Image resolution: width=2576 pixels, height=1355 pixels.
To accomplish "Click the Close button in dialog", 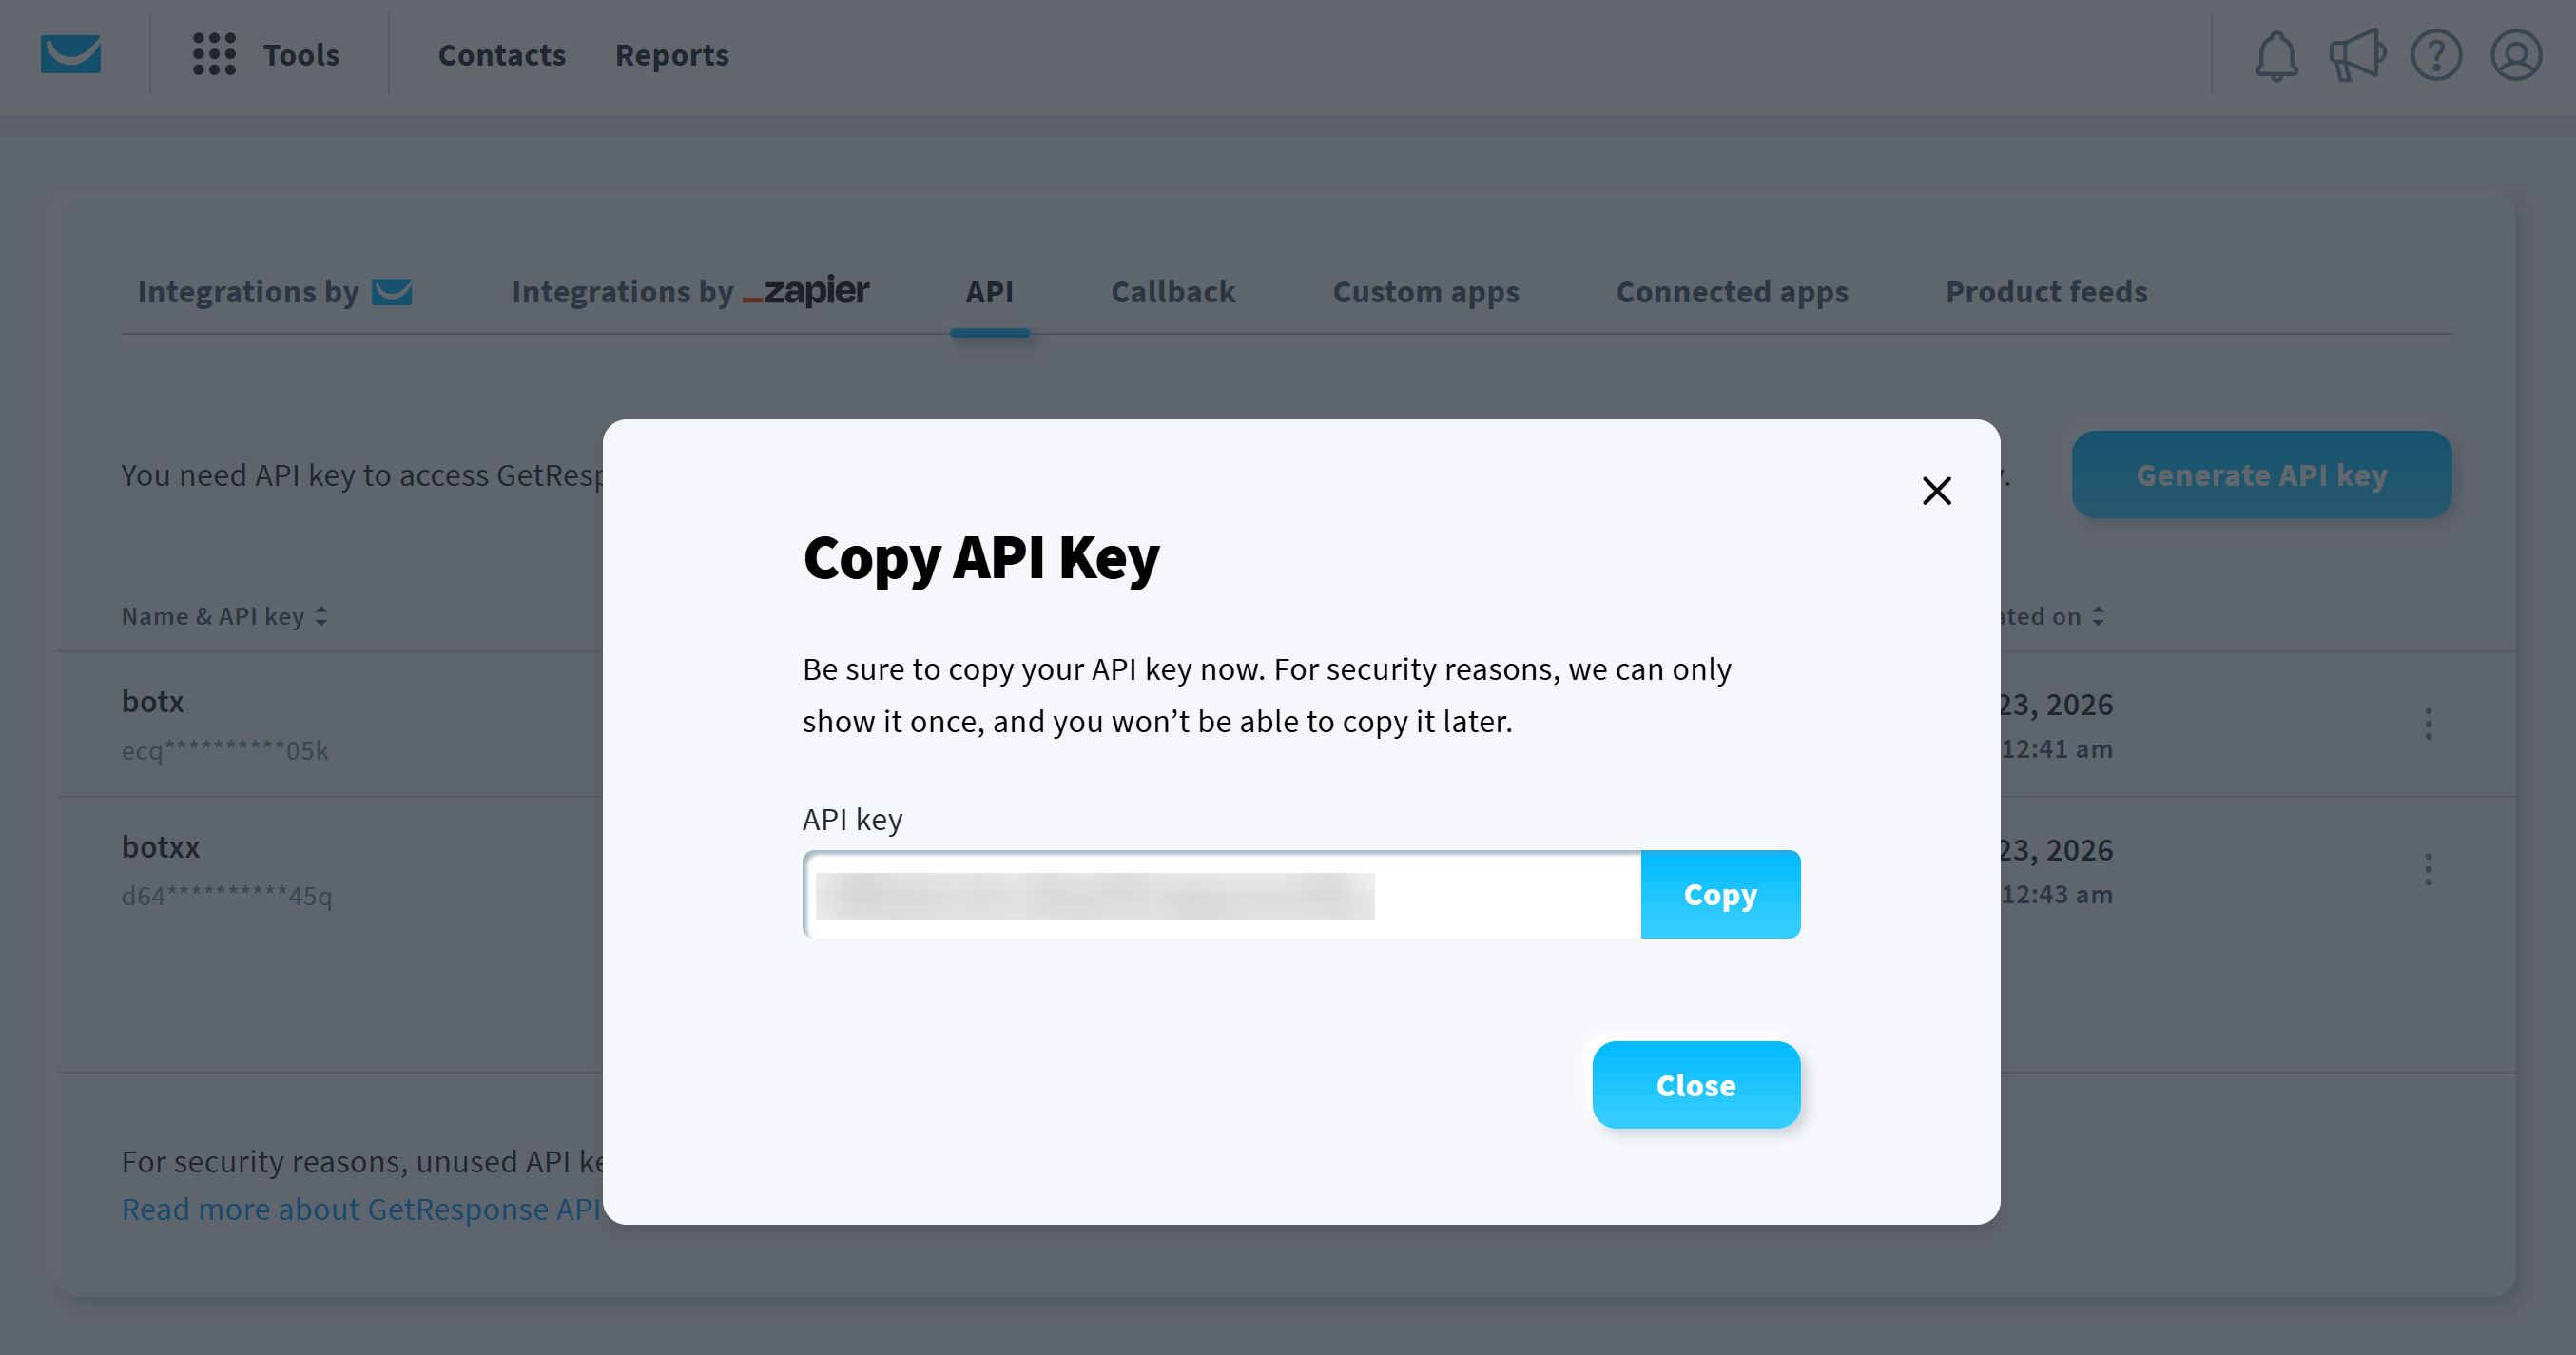I will [x=1696, y=1085].
